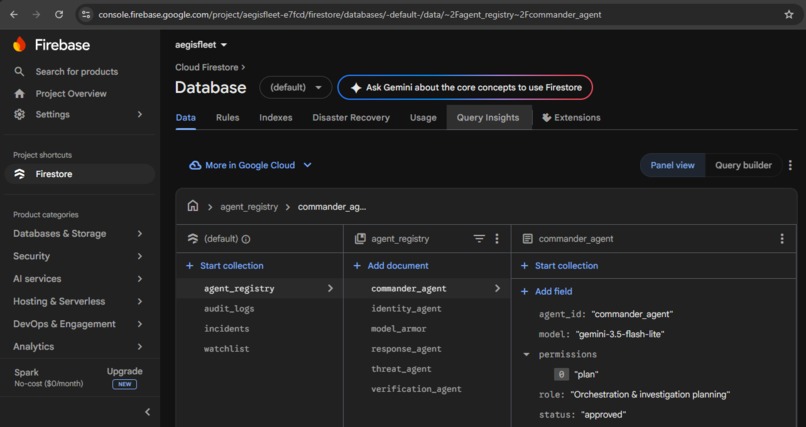The image size is (806, 427).
Task: Open the Disaster Recovery tab
Action: (351, 118)
